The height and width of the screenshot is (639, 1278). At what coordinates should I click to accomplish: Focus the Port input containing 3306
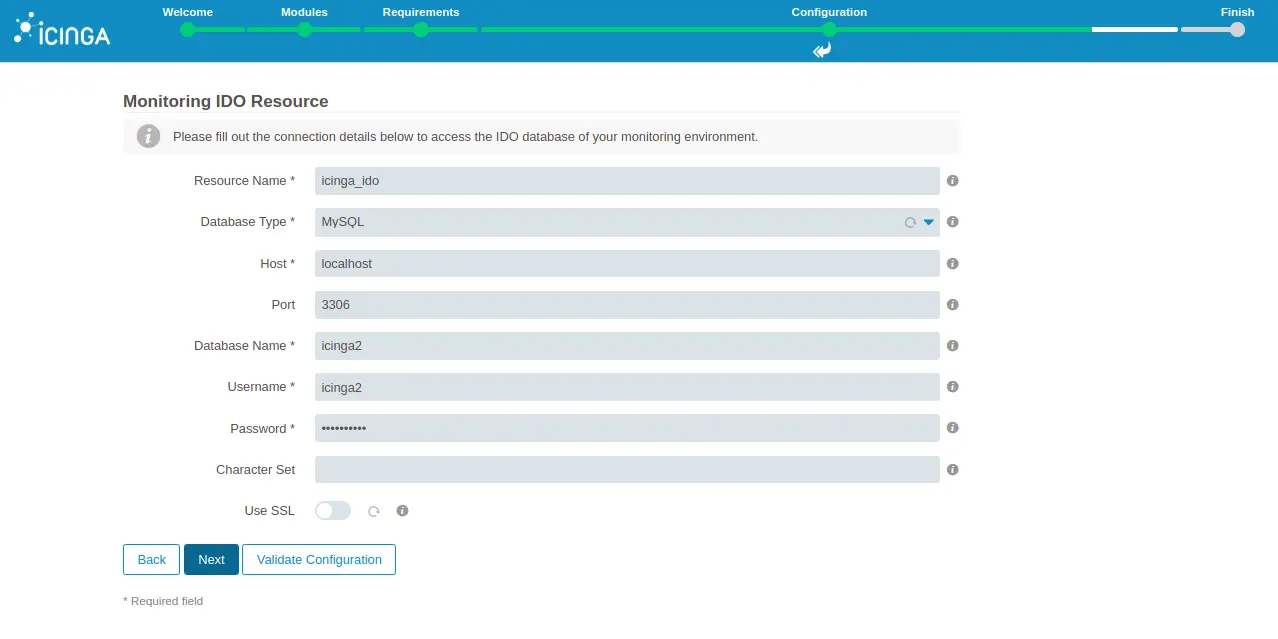click(x=627, y=305)
